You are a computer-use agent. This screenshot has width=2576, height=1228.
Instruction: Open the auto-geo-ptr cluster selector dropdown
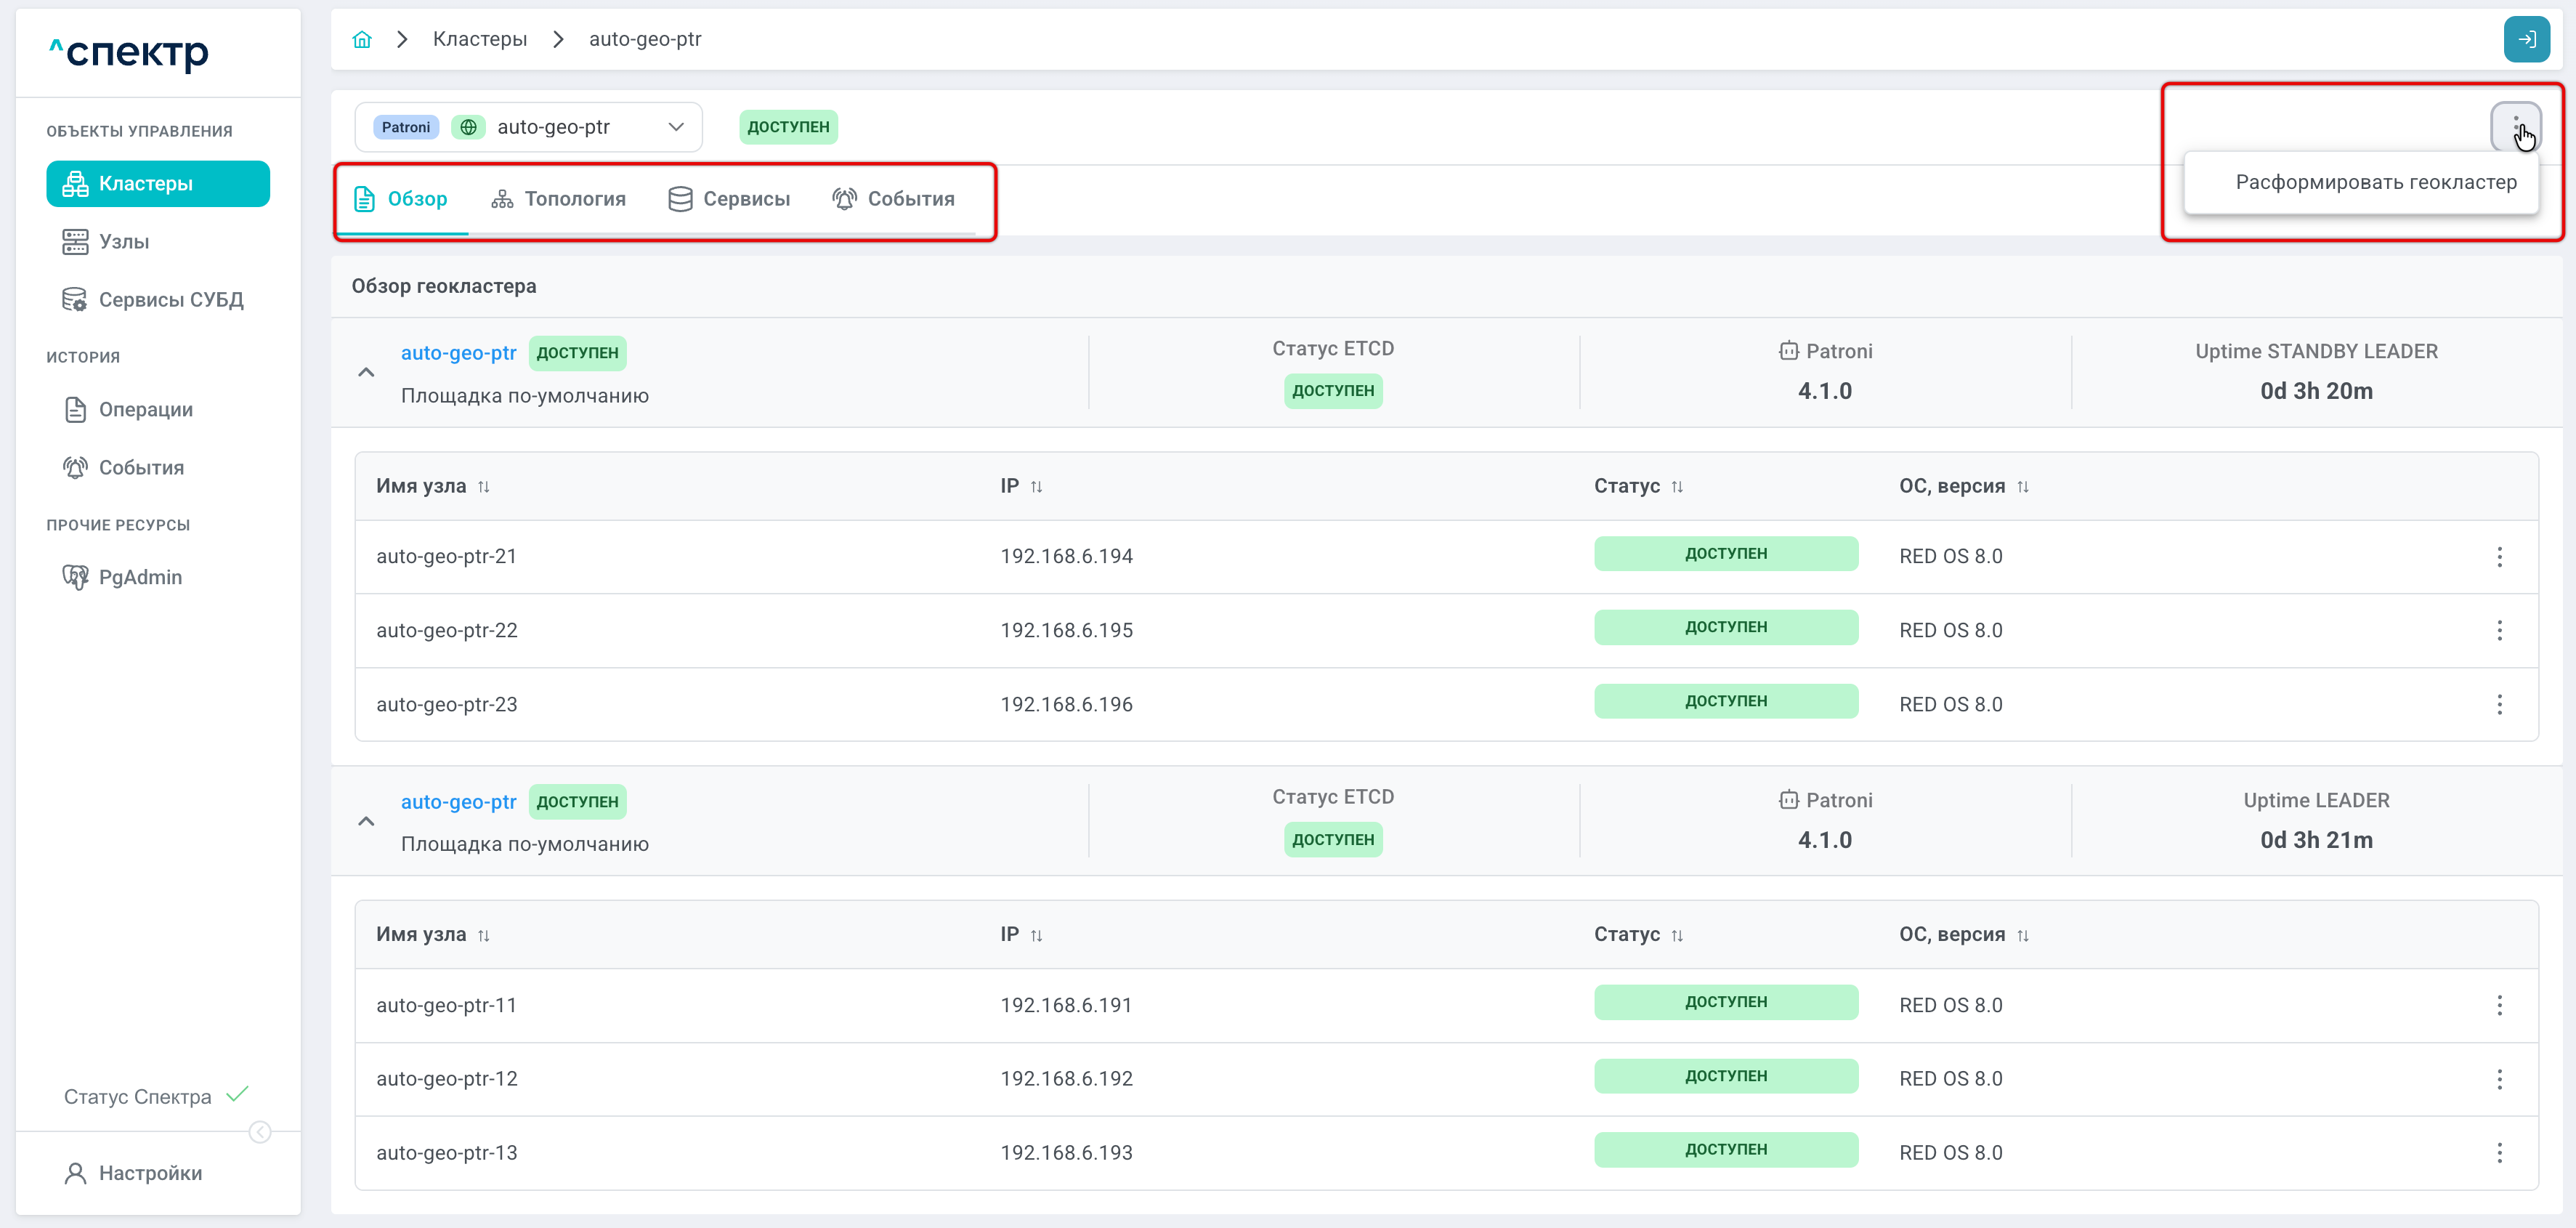pos(528,127)
